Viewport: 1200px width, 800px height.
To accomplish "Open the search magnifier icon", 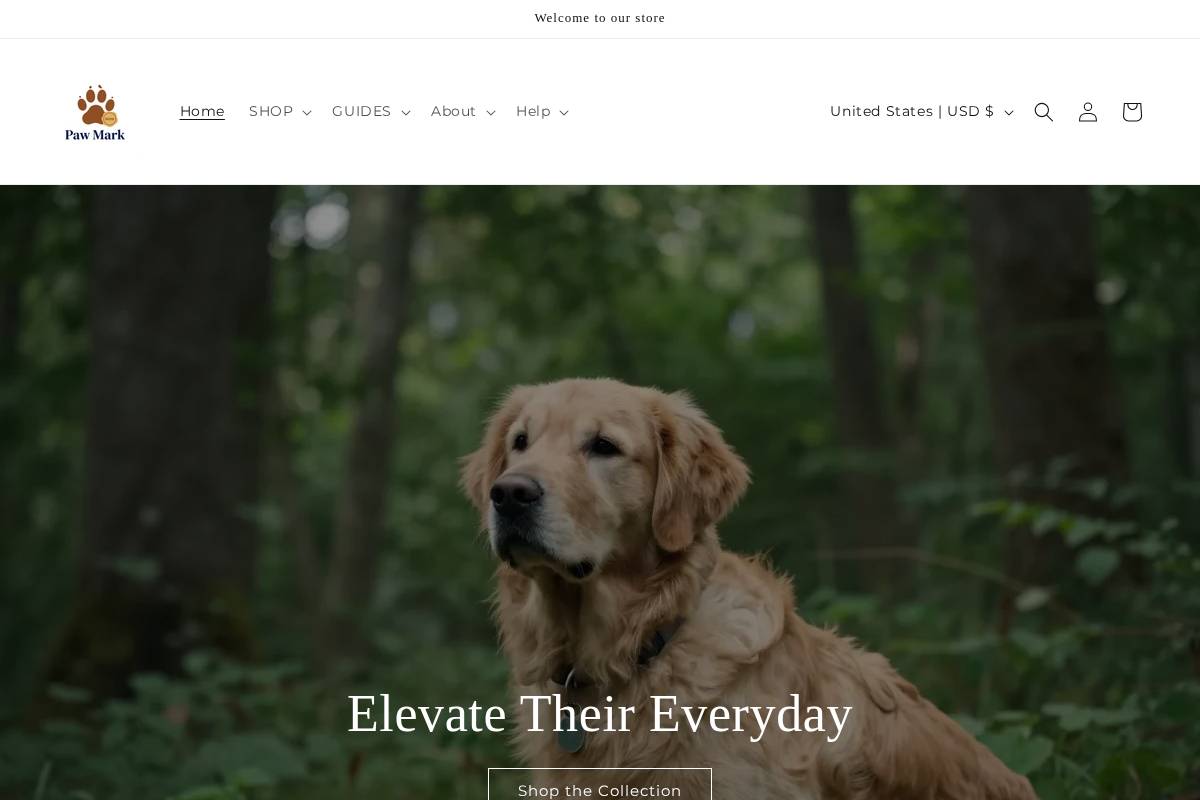I will tap(1043, 112).
